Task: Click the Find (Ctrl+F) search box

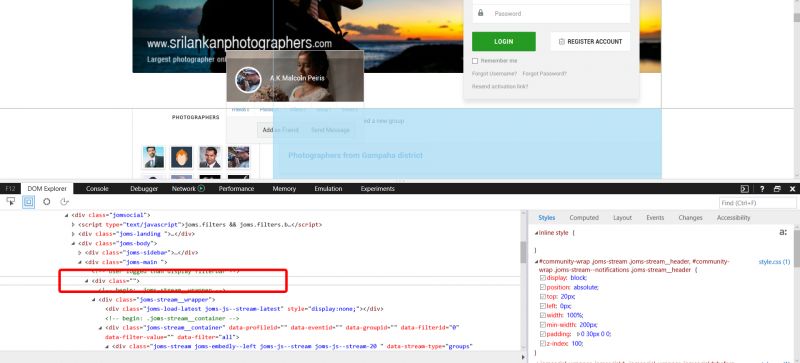Action: tap(757, 203)
